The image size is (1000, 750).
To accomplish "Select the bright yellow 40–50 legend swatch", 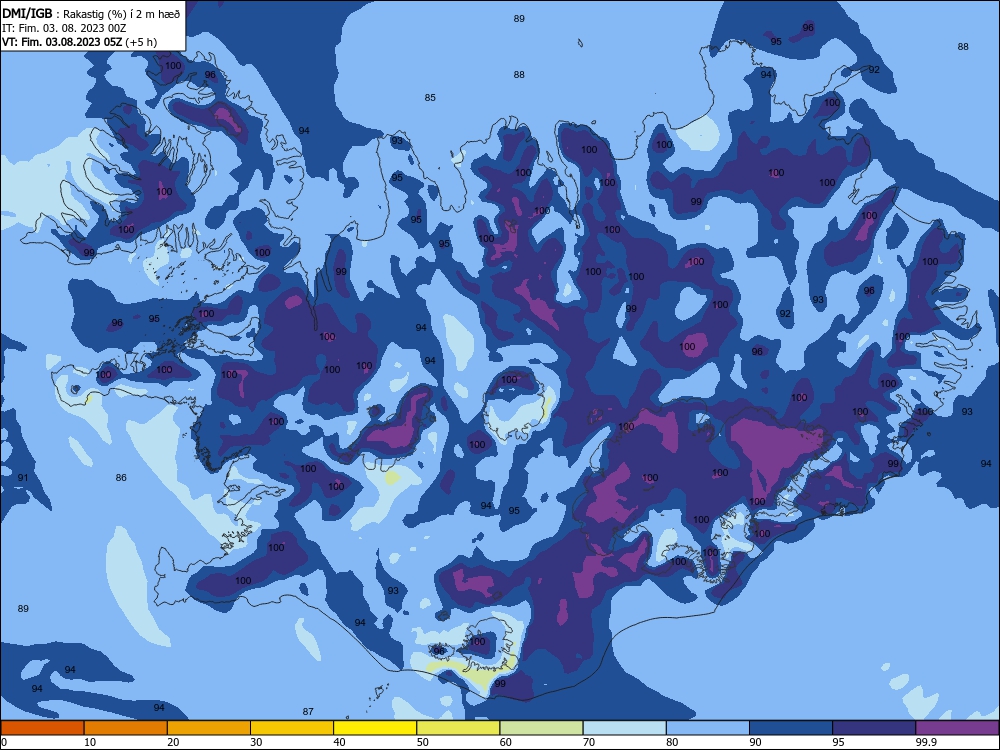I will point(375,728).
